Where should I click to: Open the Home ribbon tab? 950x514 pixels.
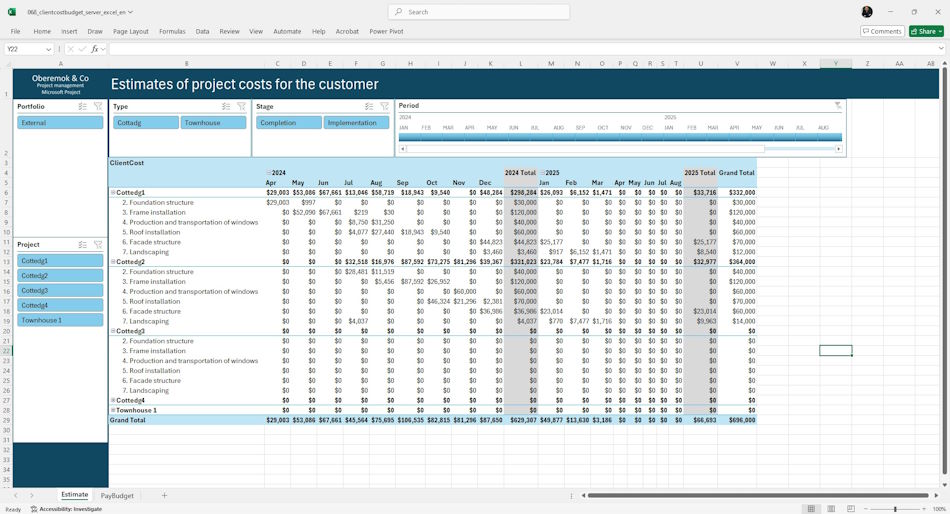pos(42,32)
